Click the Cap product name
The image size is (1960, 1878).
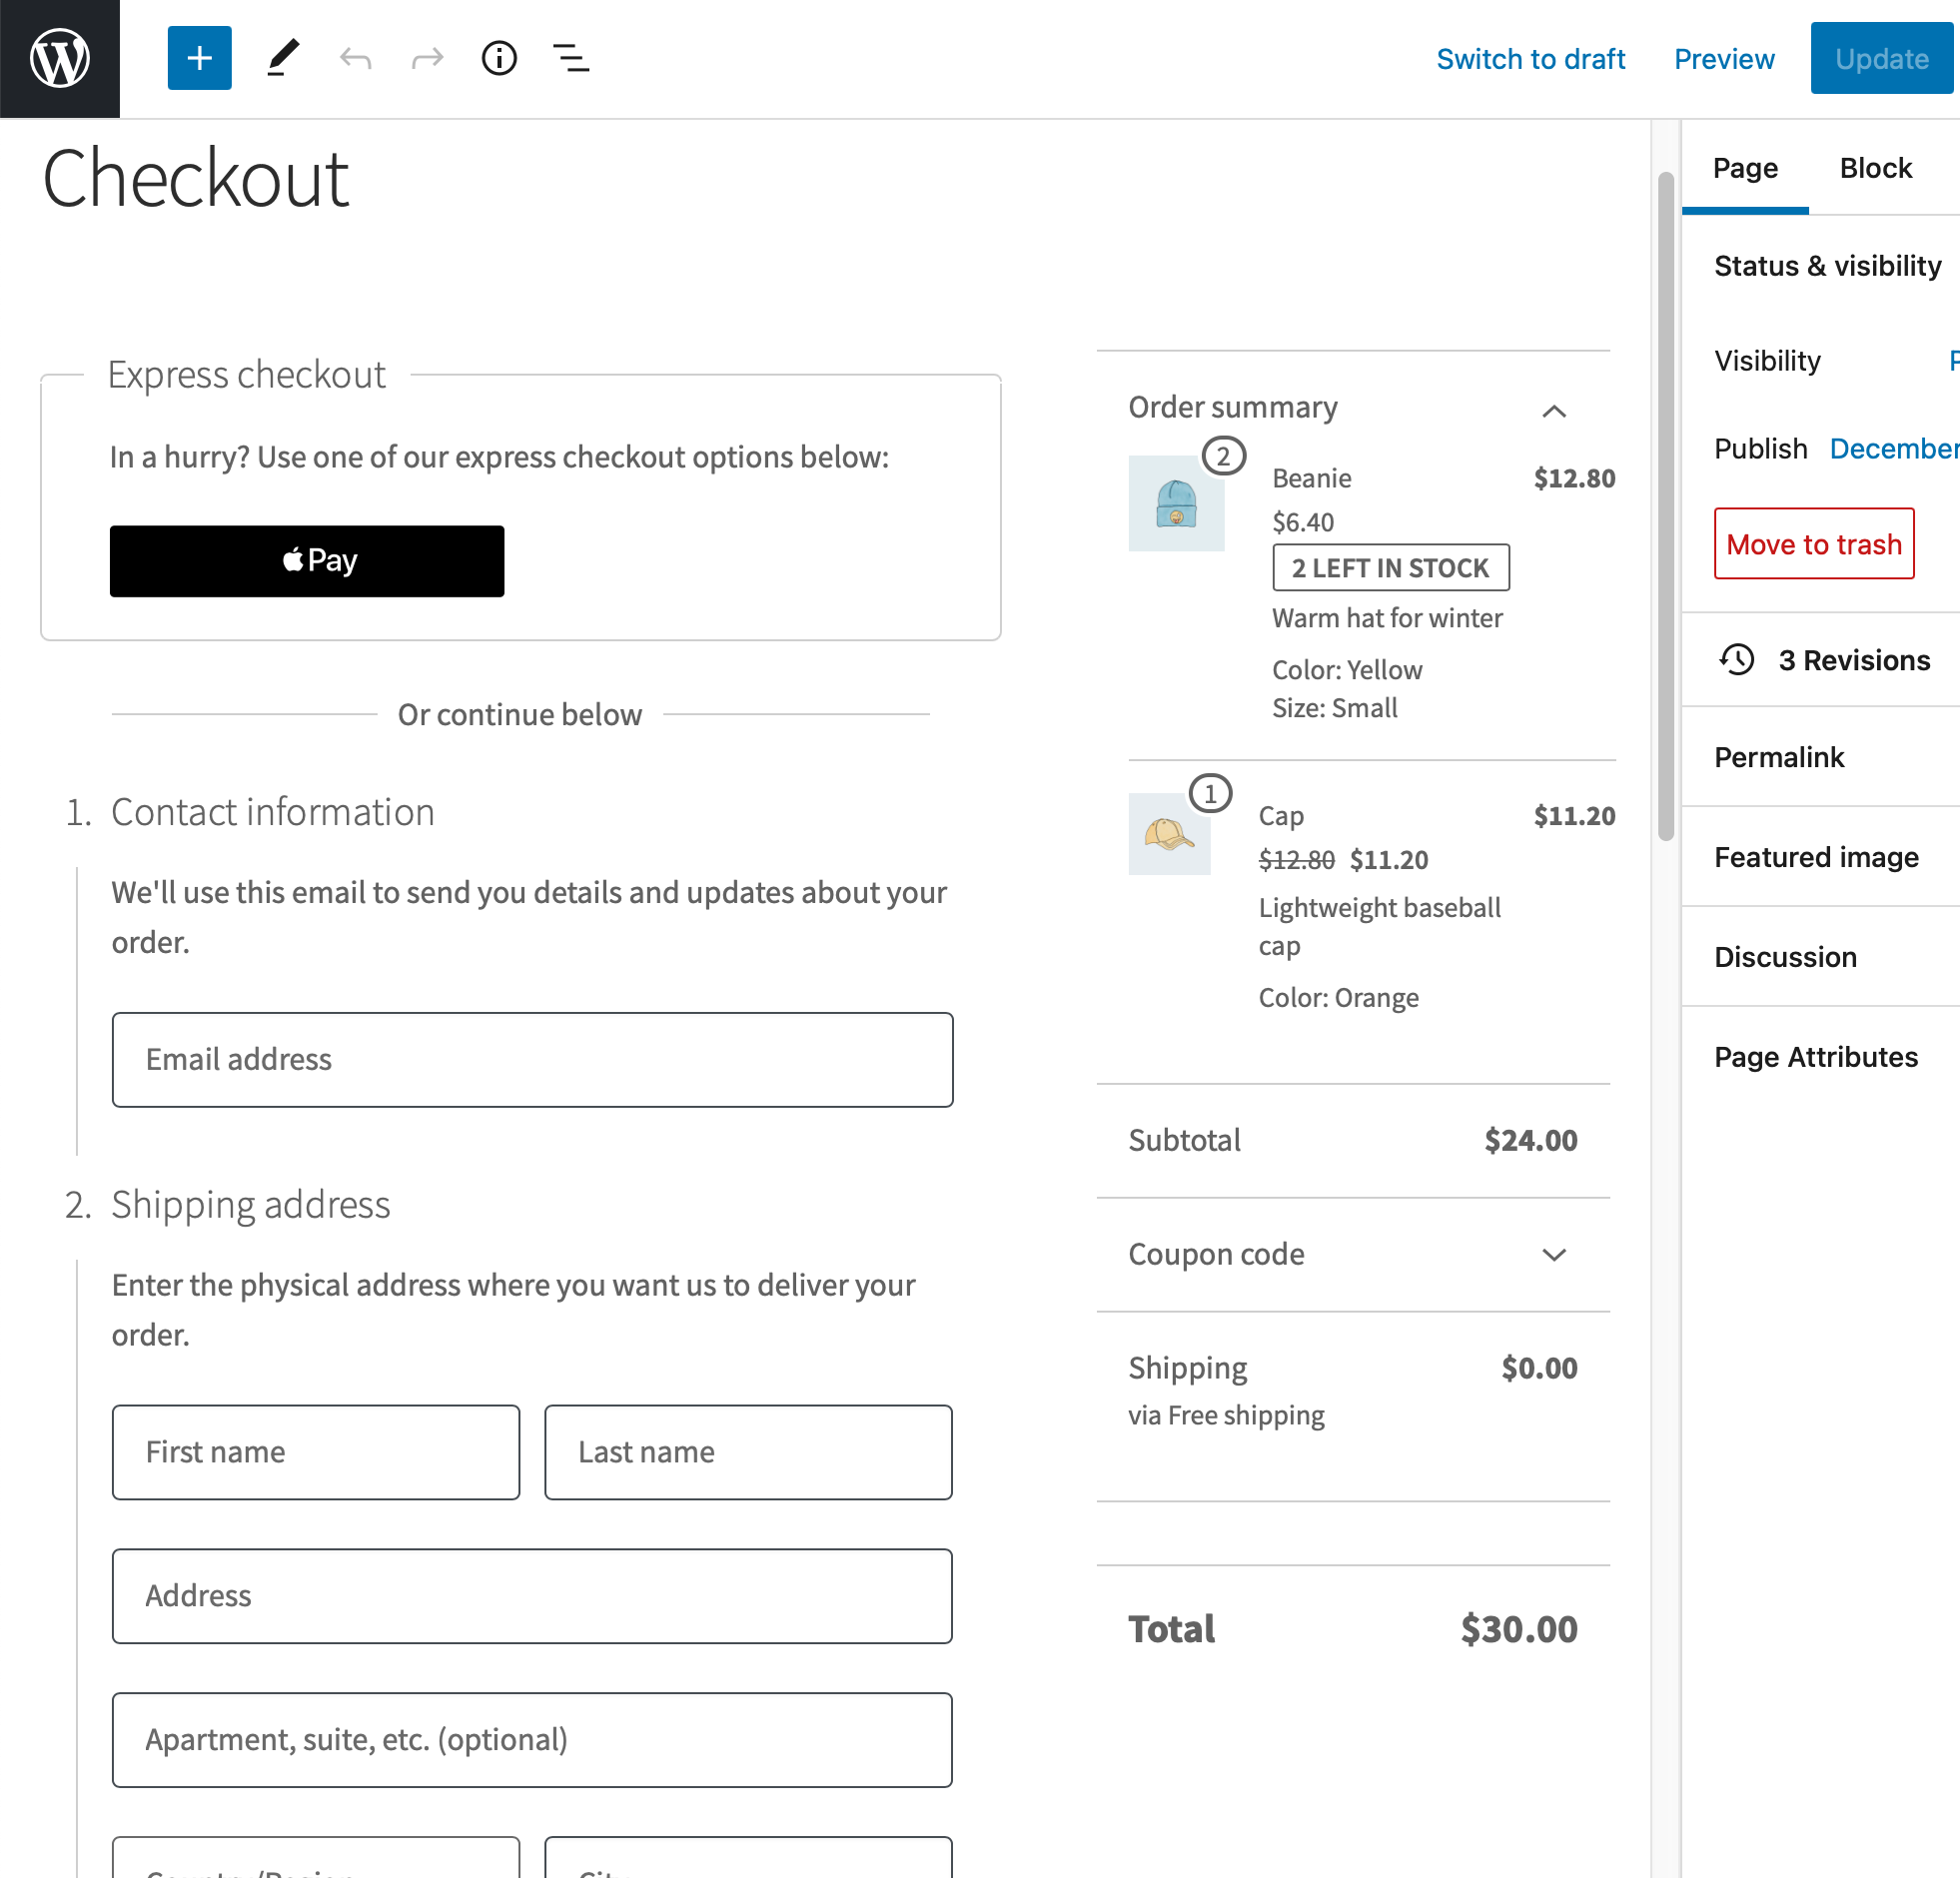[x=1280, y=816]
